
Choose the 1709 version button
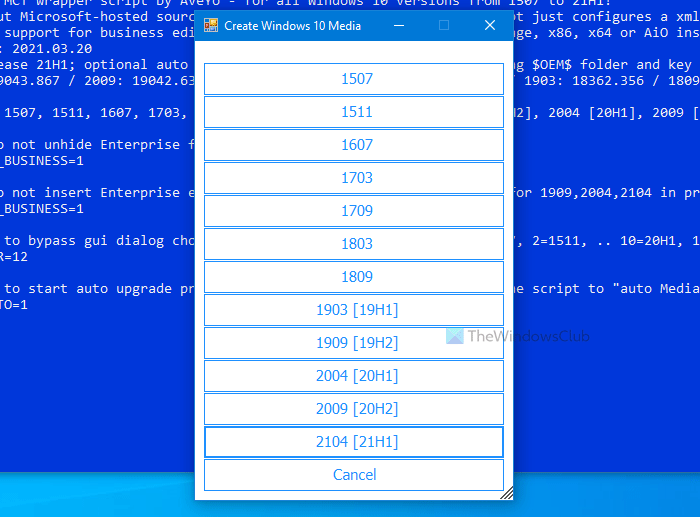coord(354,211)
